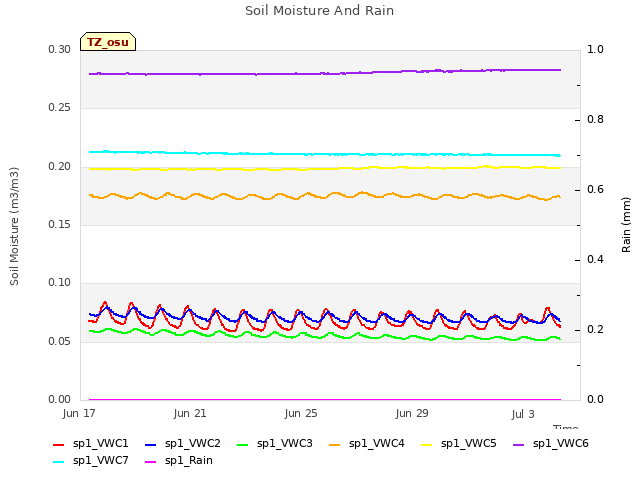Screen dimensions: 640x480
Task: Click the 0.05 left axis value
Action: 60,341
